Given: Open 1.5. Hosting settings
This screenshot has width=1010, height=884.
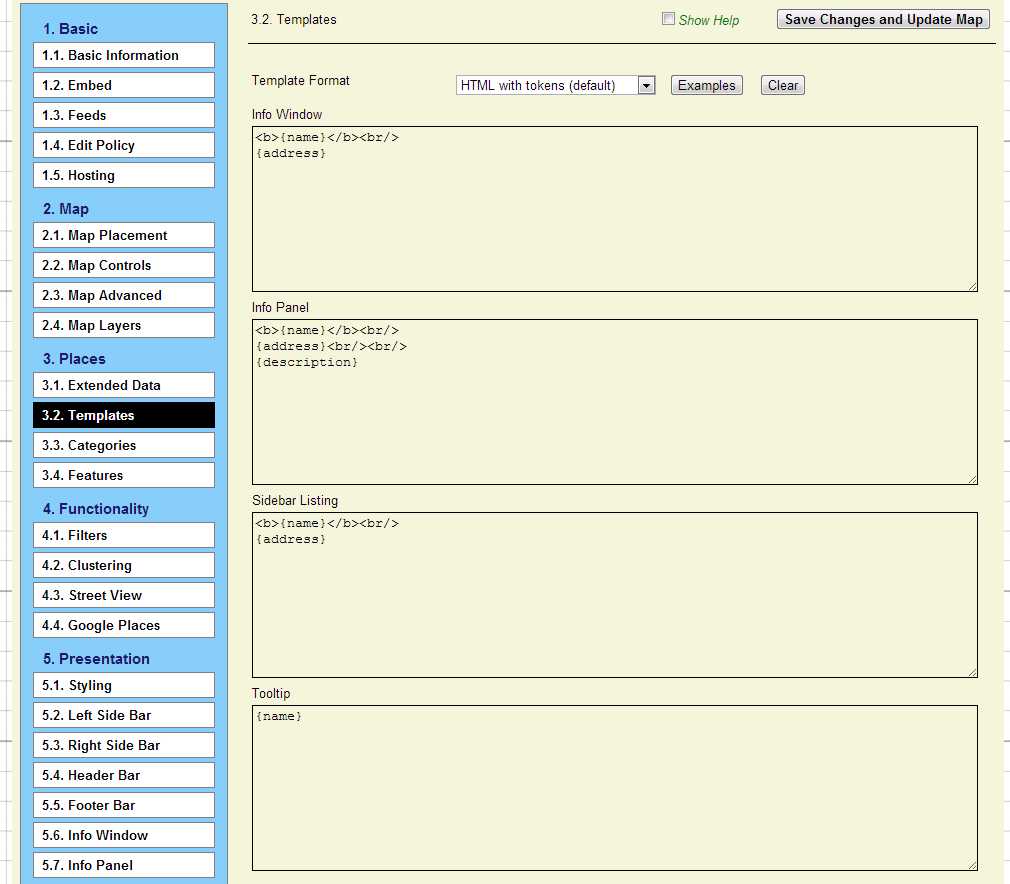Looking at the screenshot, I should point(124,175).
